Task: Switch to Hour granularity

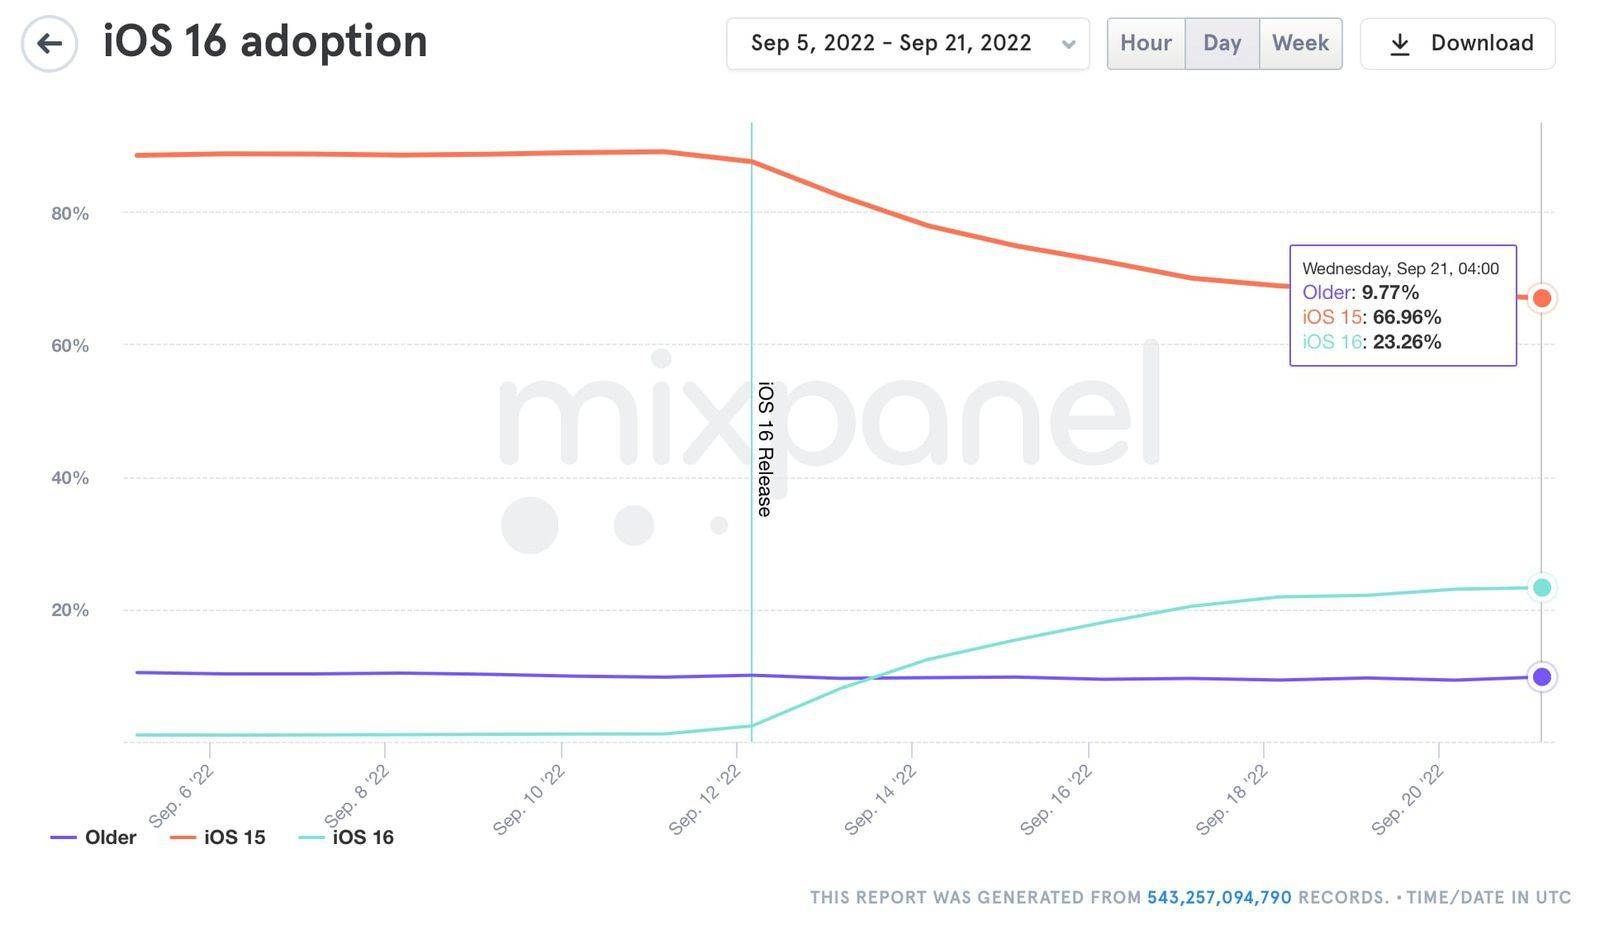Action: coord(1146,44)
